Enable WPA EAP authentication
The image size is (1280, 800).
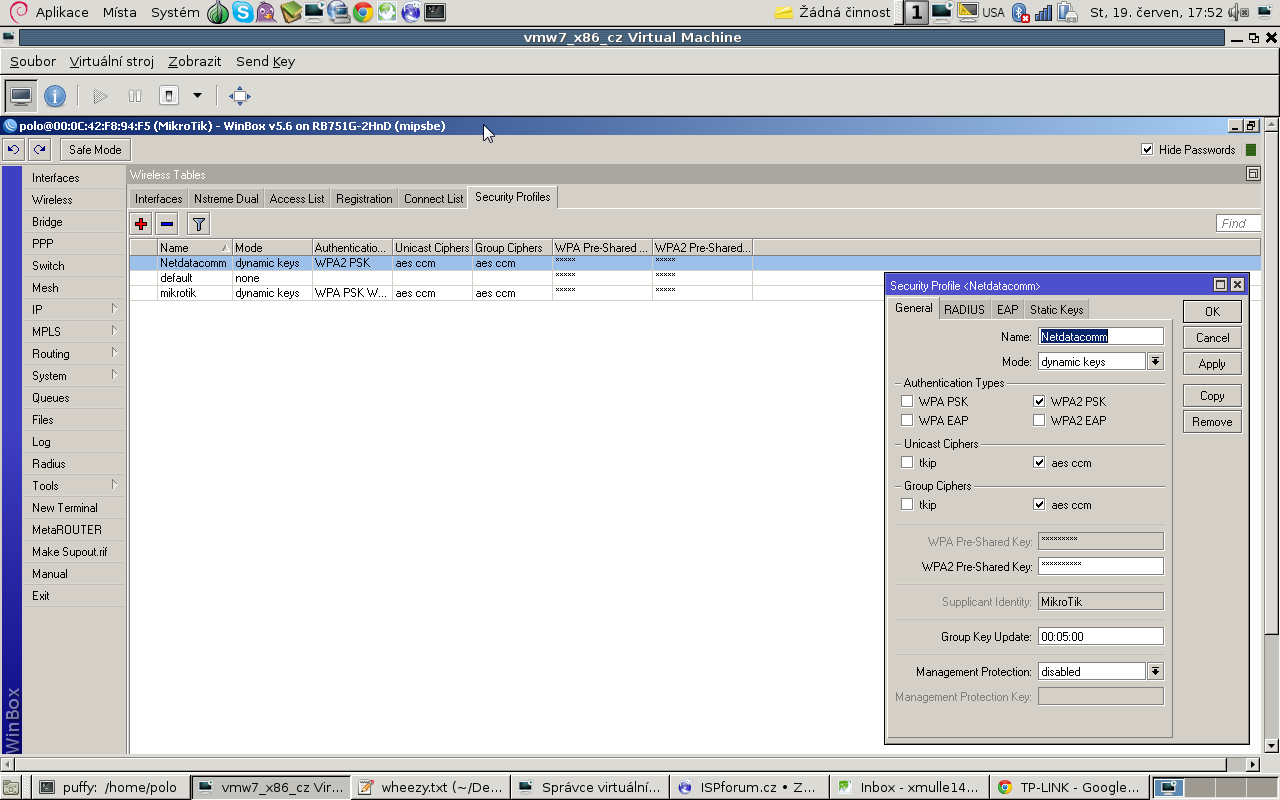coord(907,421)
